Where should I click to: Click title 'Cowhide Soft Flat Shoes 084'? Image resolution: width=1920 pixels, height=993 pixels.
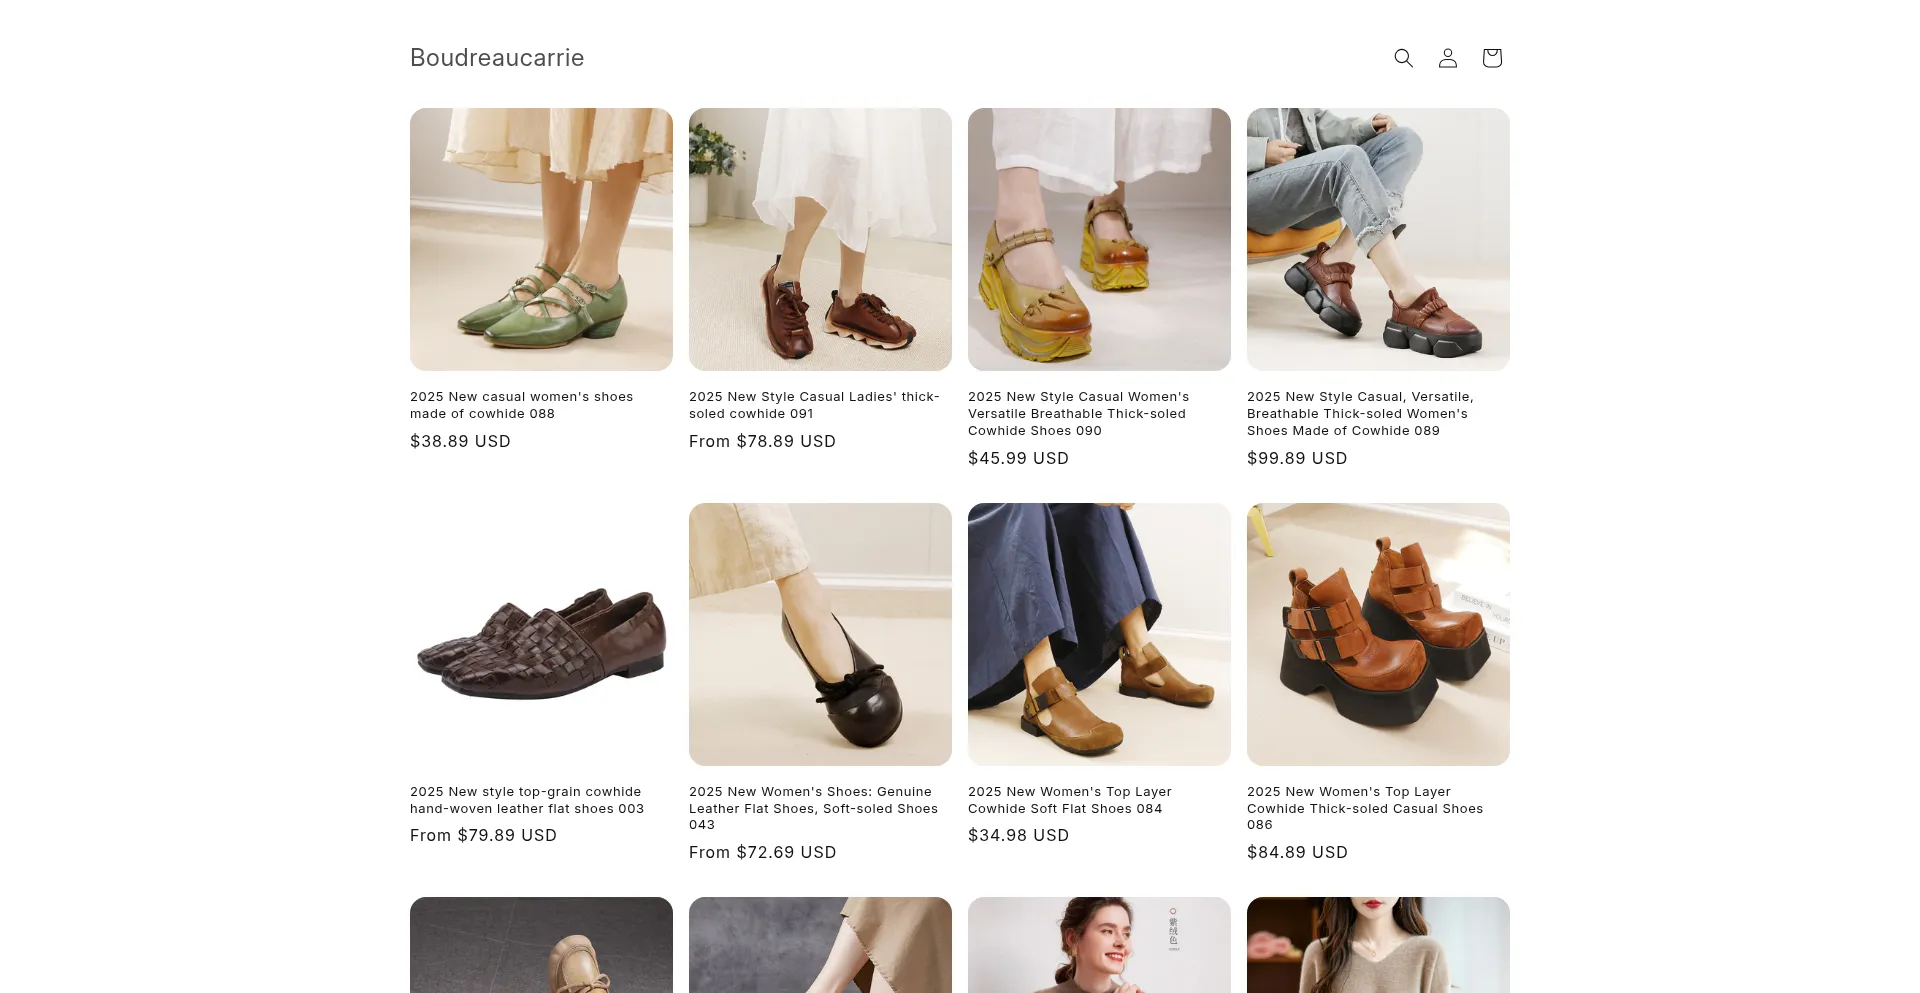coord(1070,800)
